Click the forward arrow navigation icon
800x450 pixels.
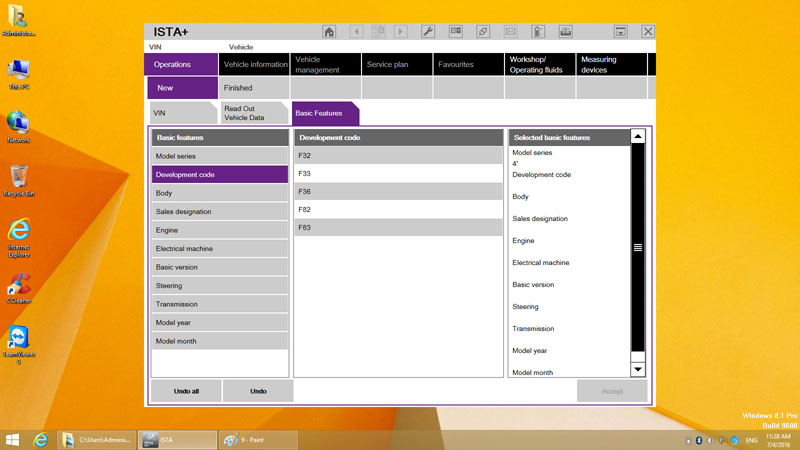pos(401,32)
